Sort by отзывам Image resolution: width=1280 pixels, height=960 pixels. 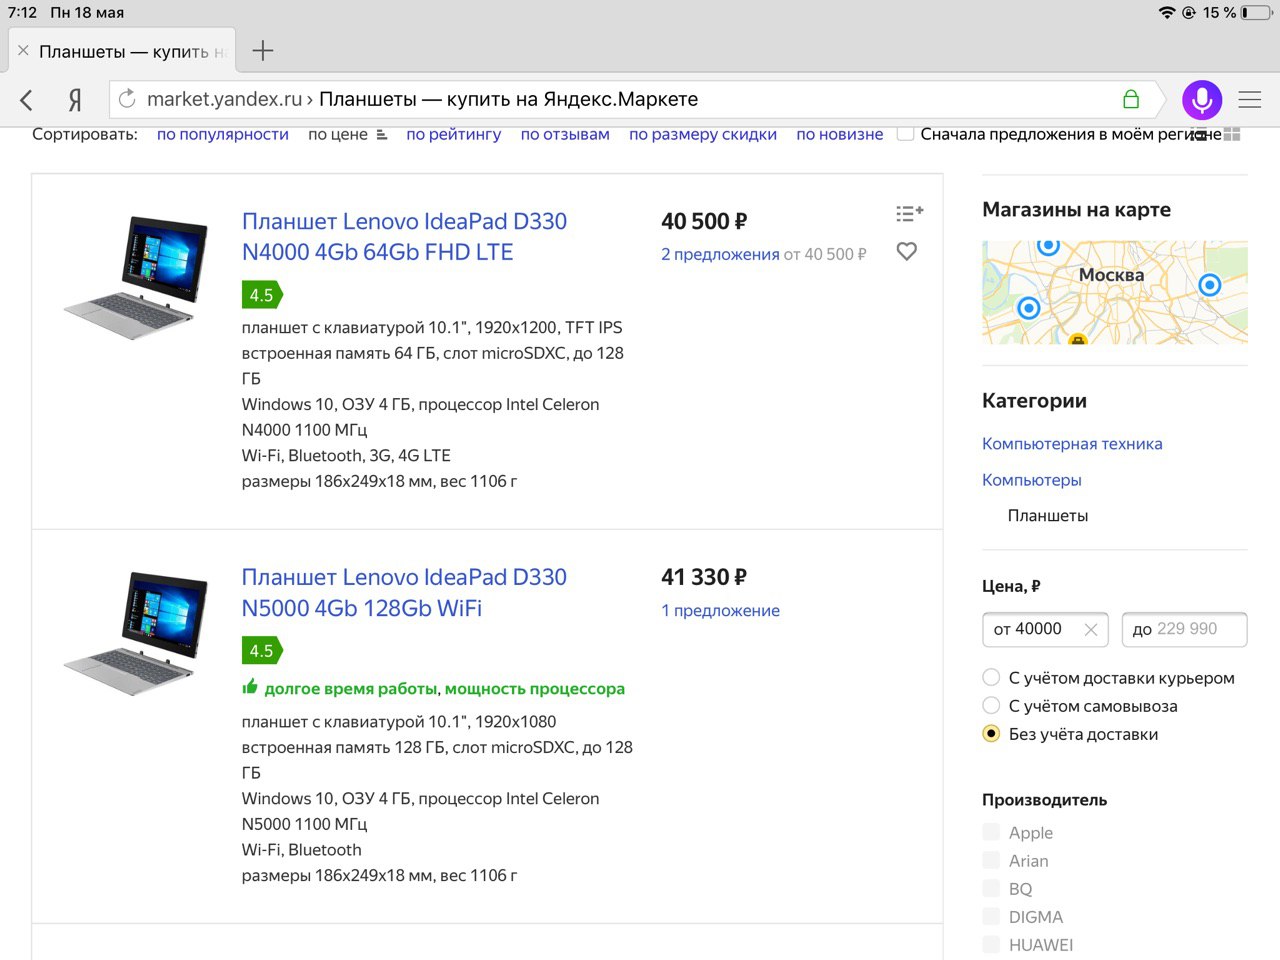(x=565, y=134)
